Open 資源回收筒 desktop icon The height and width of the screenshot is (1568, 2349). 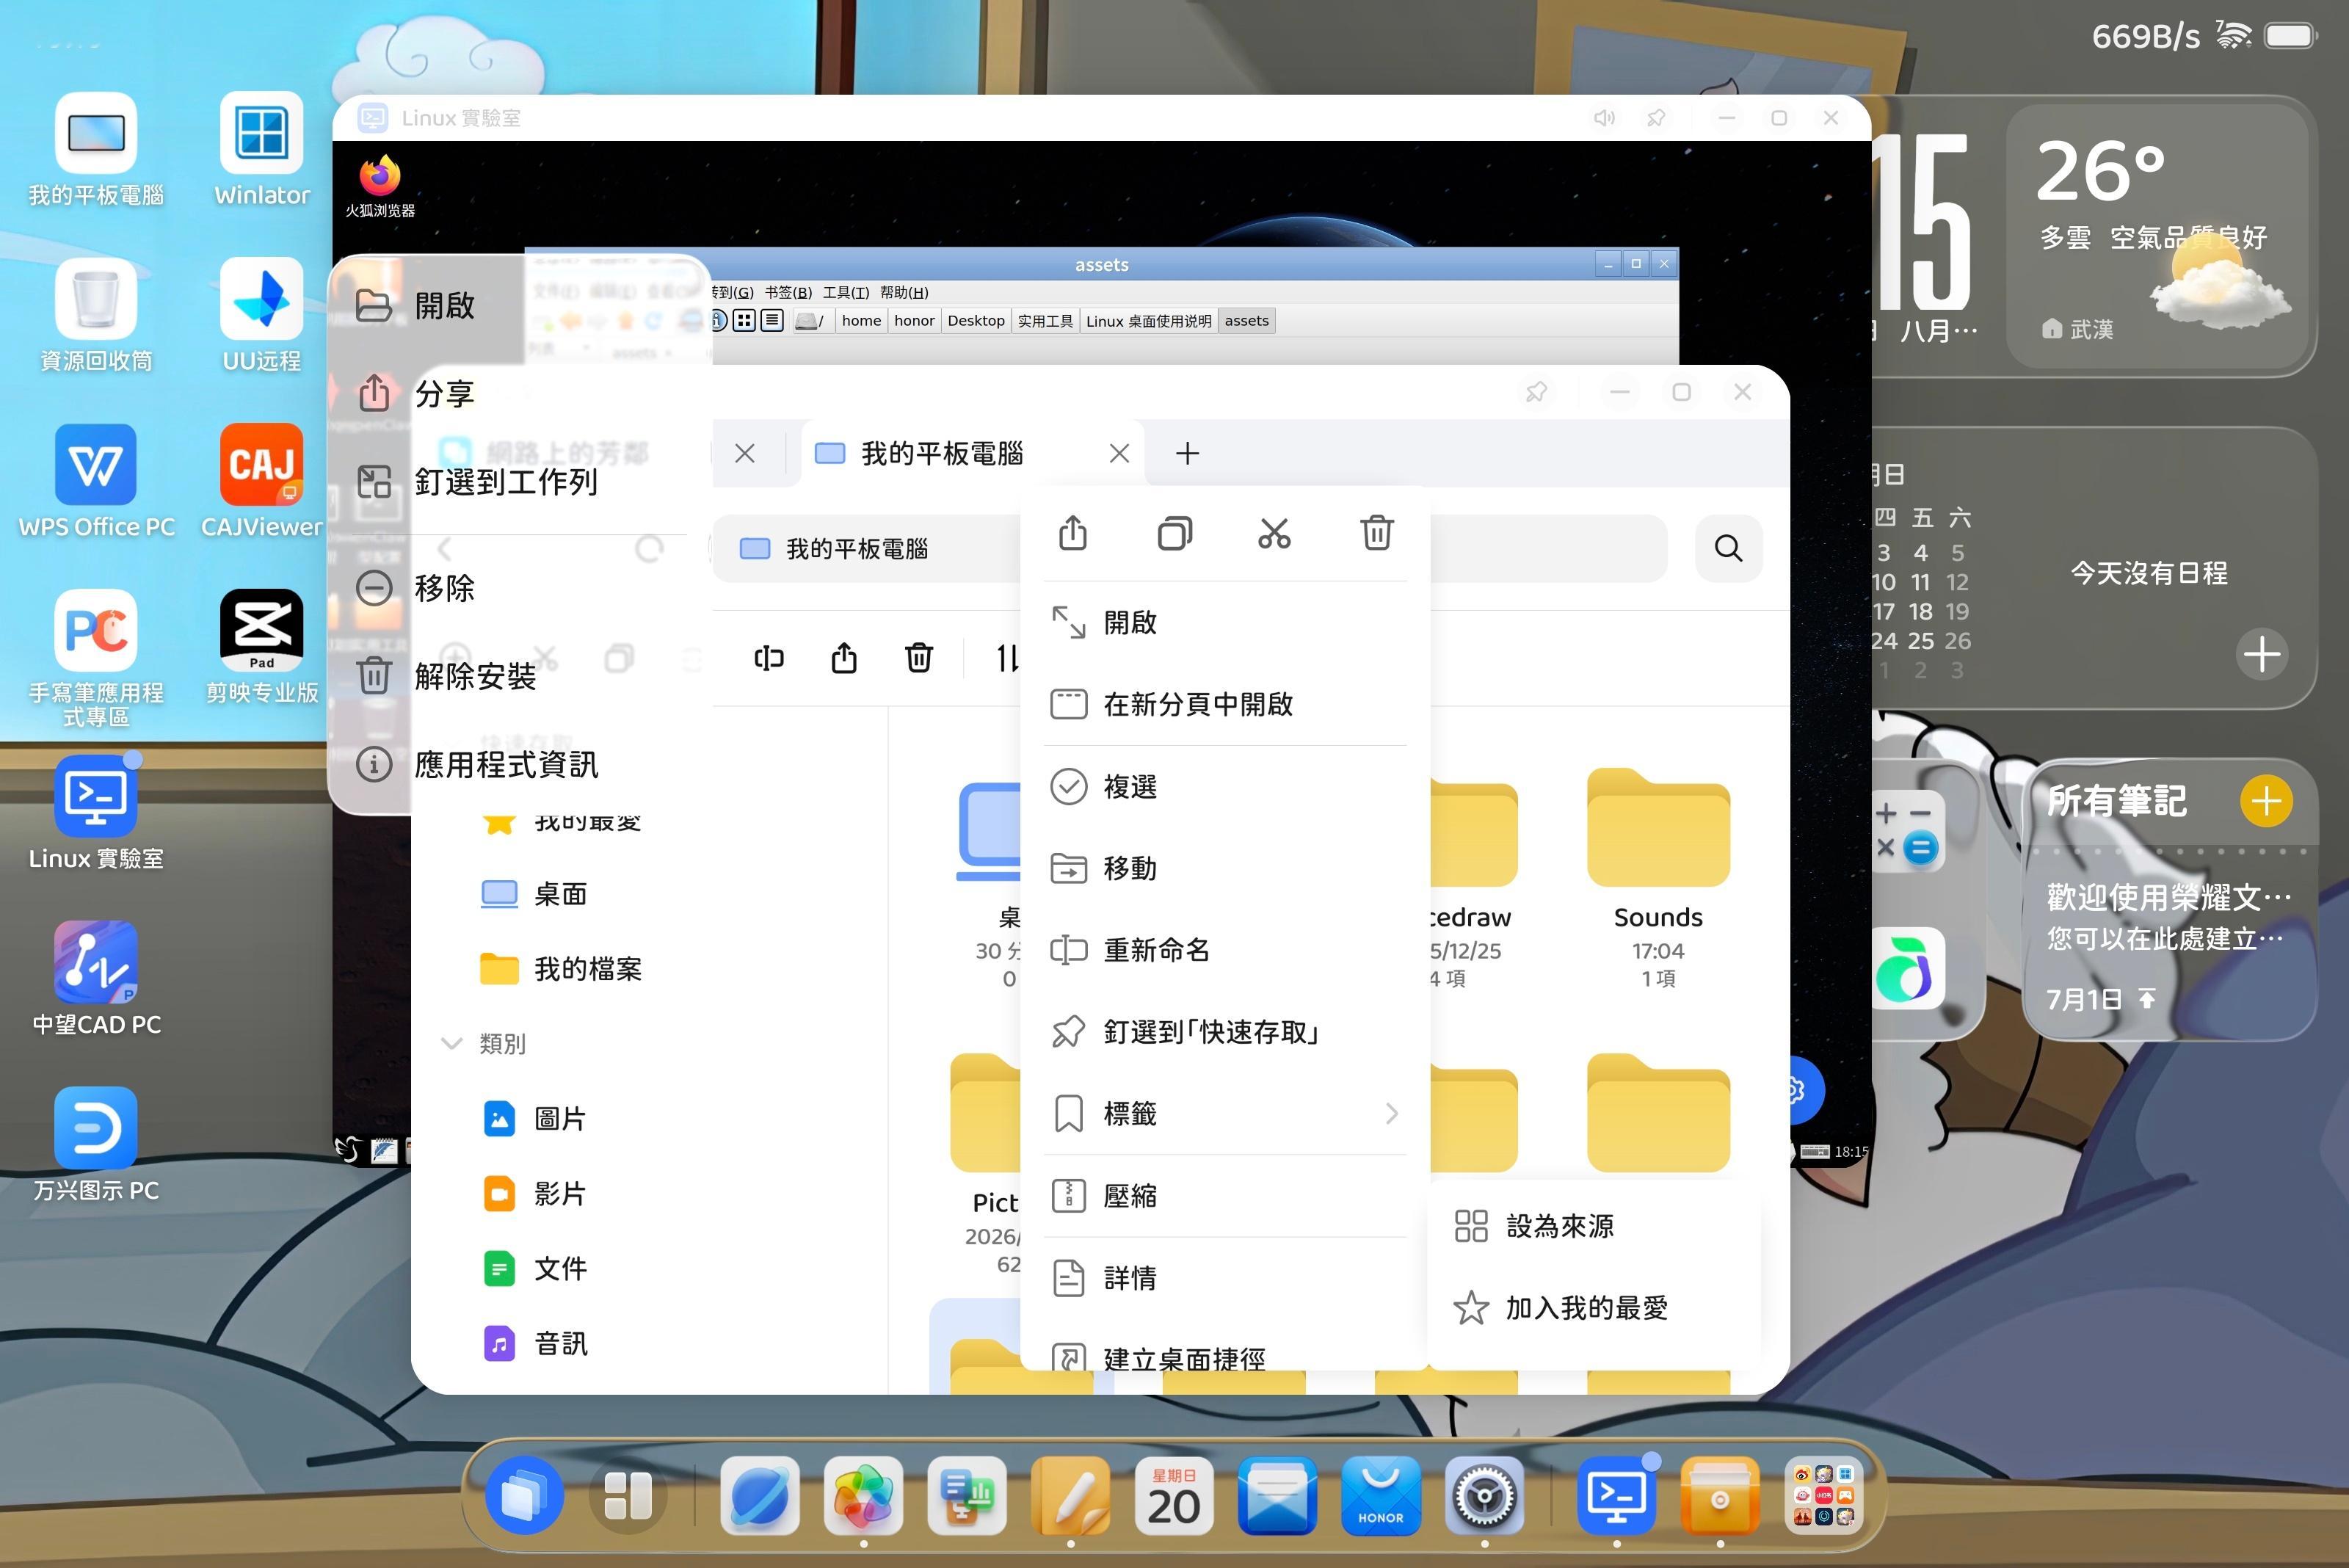point(96,315)
